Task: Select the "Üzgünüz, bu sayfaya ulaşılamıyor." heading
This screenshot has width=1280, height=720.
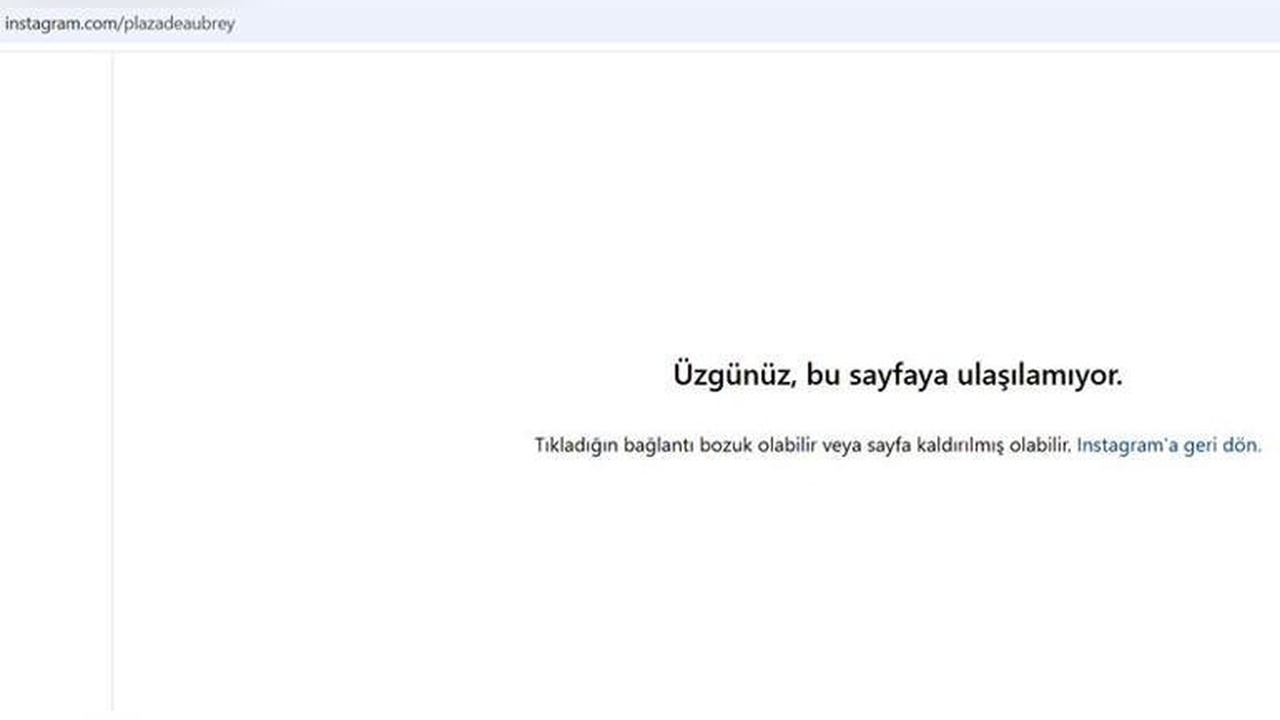Action: (x=898, y=376)
